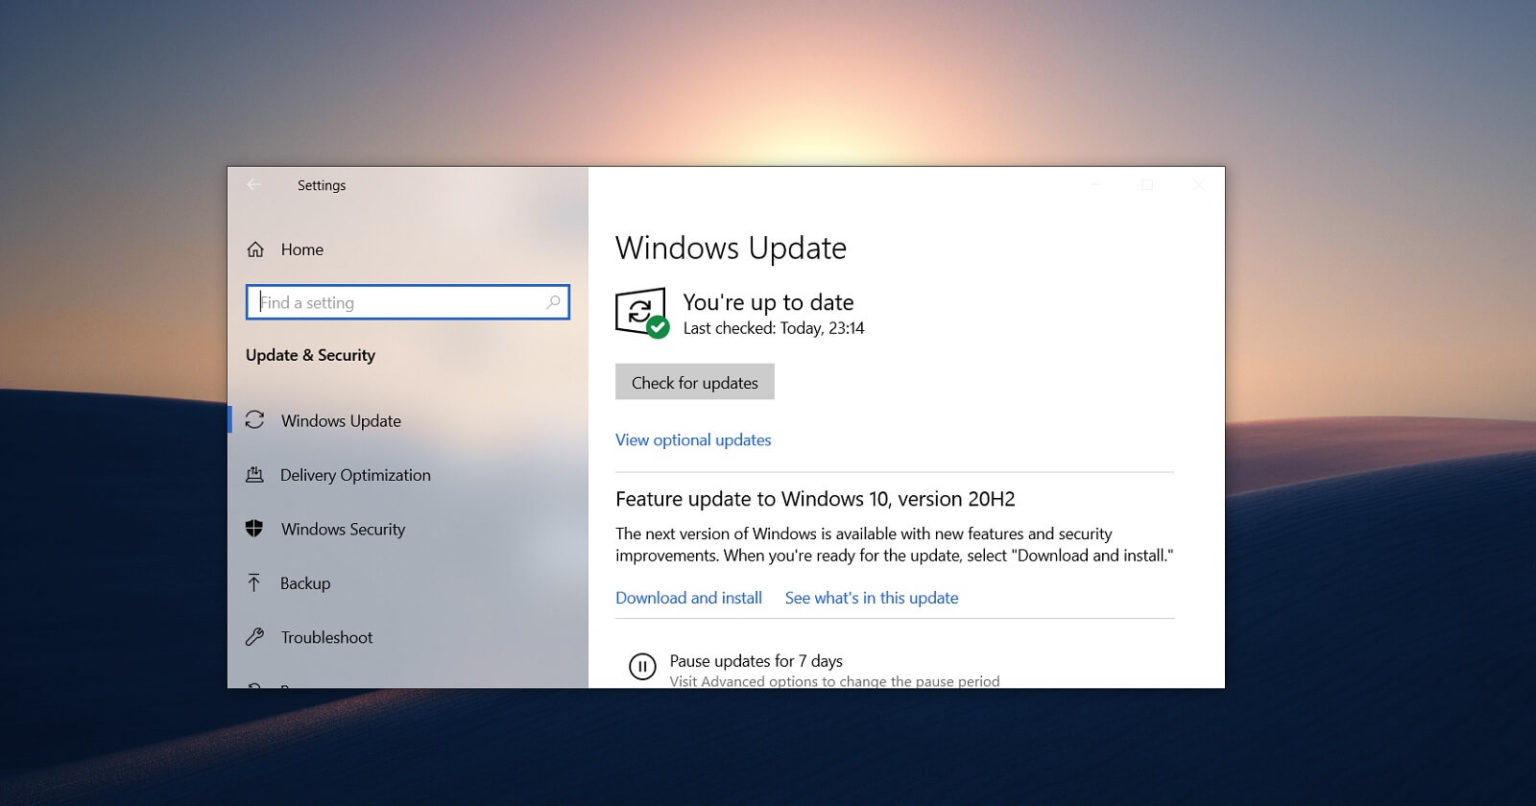Close the Settings window
Image resolution: width=1536 pixels, height=806 pixels.
click(x=1198, y=185)
